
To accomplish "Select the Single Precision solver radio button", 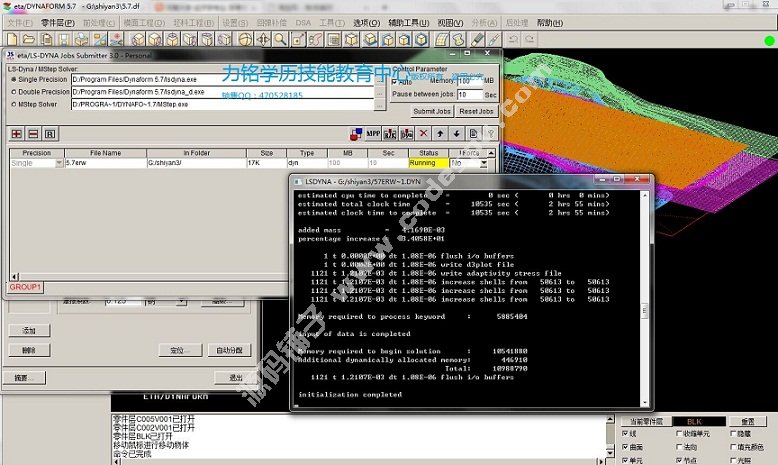I will (14, 79).
